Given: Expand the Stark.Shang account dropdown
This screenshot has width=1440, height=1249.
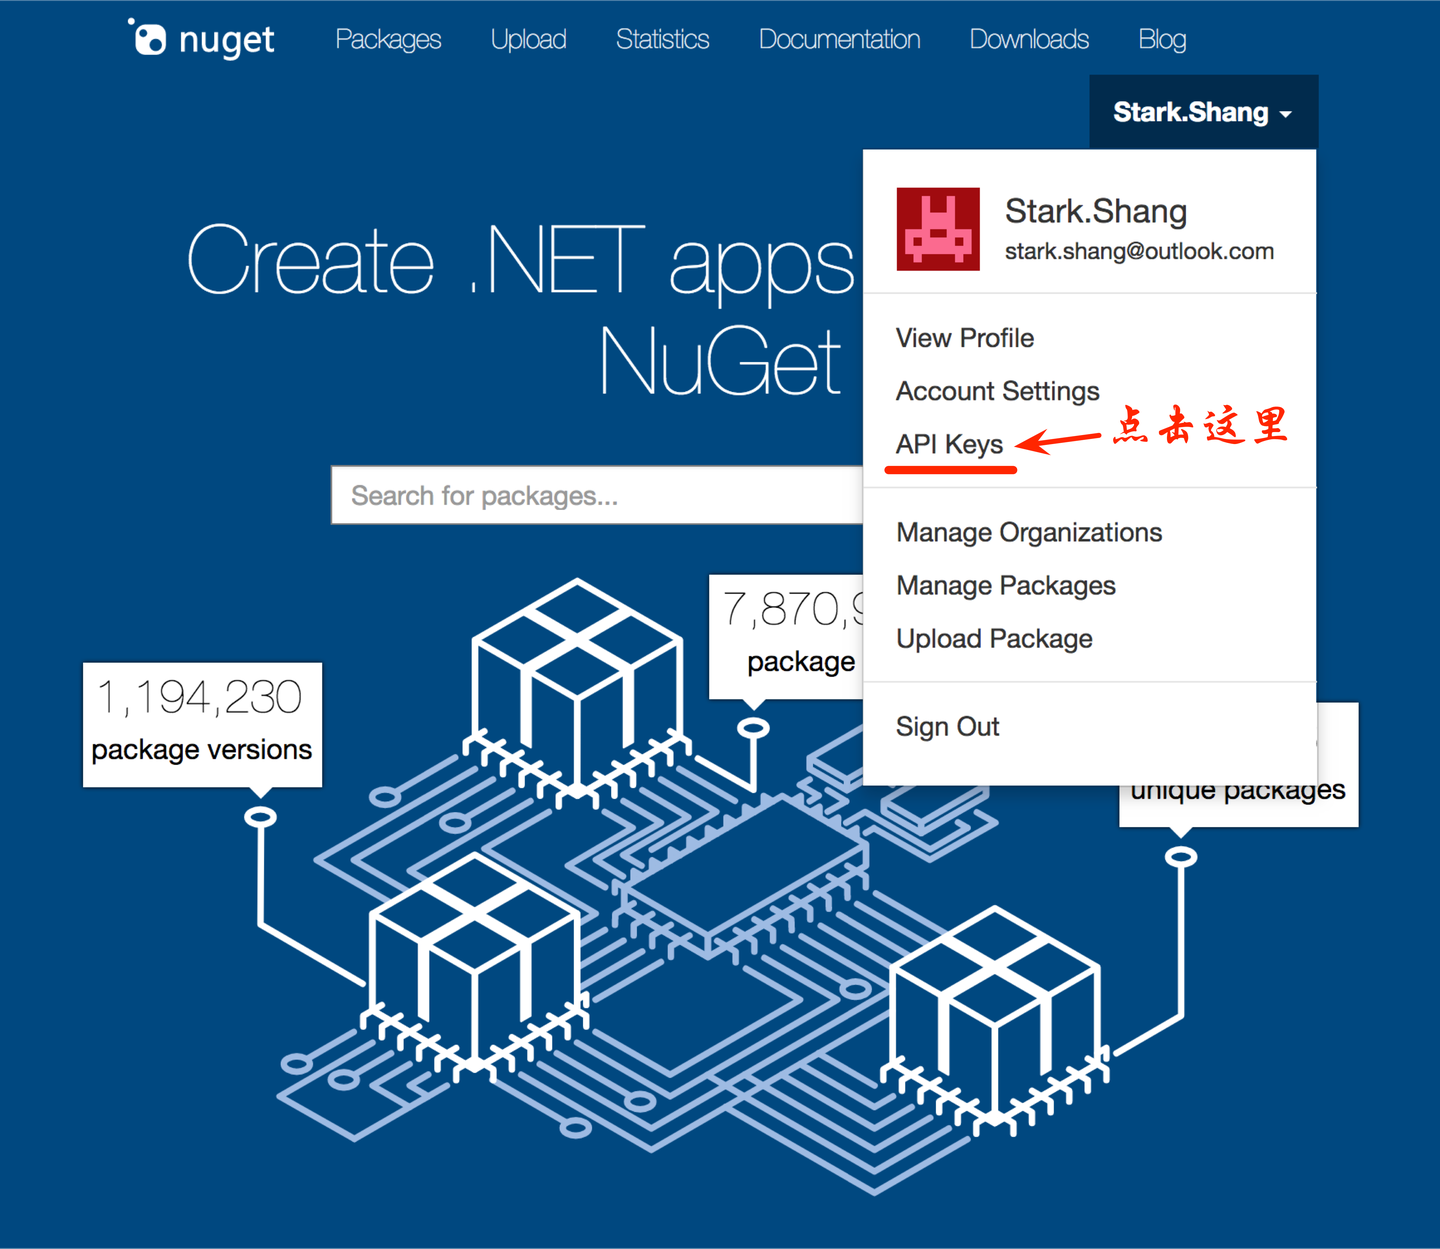Looking at the screenshot, I should pos(1202,112).
